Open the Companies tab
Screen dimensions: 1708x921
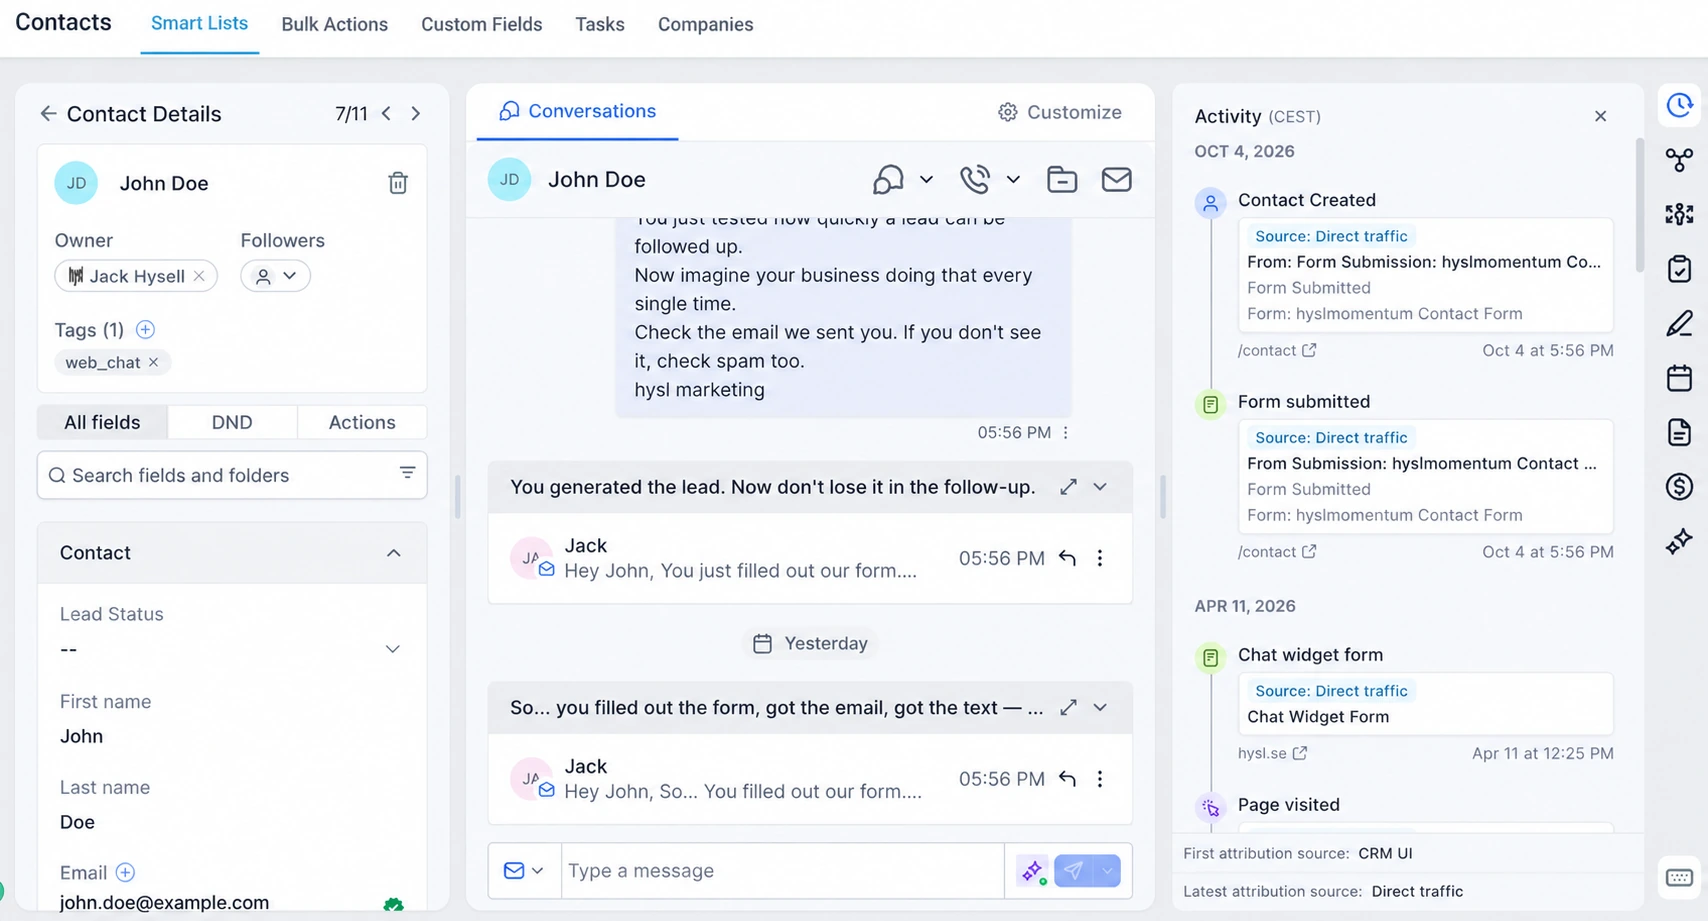705,25
